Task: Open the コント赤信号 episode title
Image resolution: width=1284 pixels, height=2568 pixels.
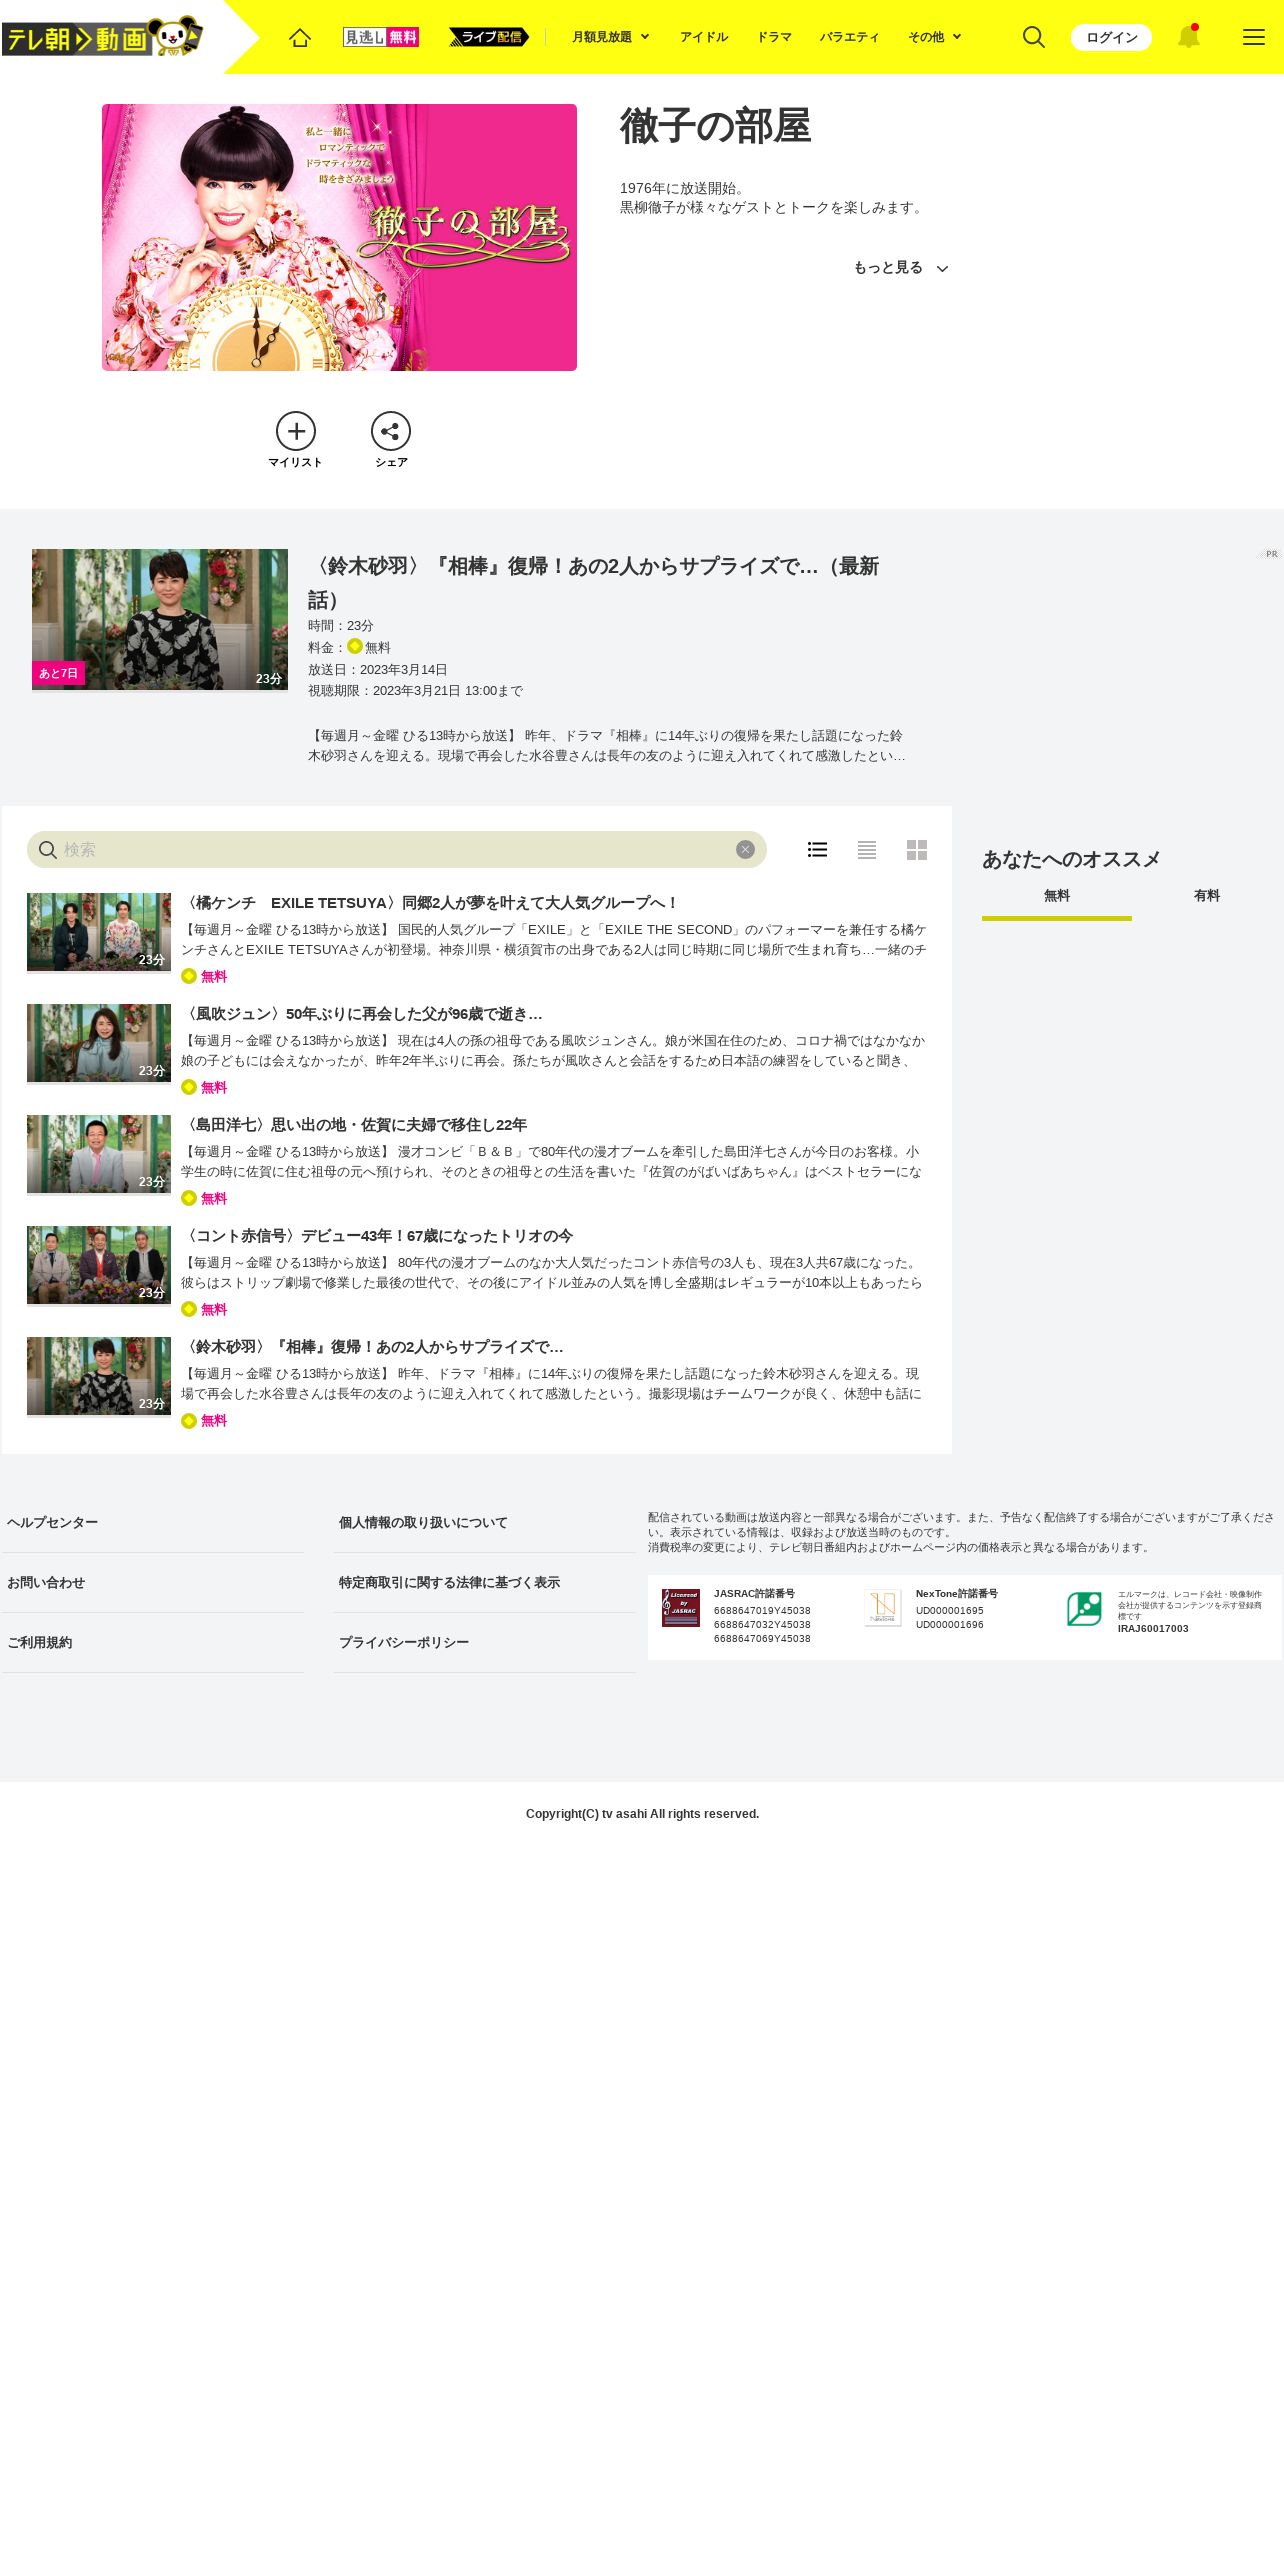Action: tap(379, 1236)
